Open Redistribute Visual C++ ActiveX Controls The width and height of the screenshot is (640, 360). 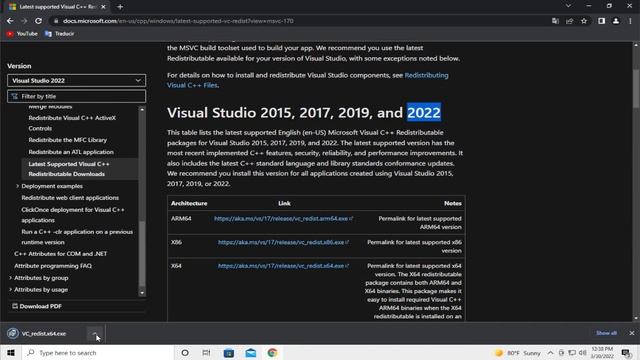[72, 123]
